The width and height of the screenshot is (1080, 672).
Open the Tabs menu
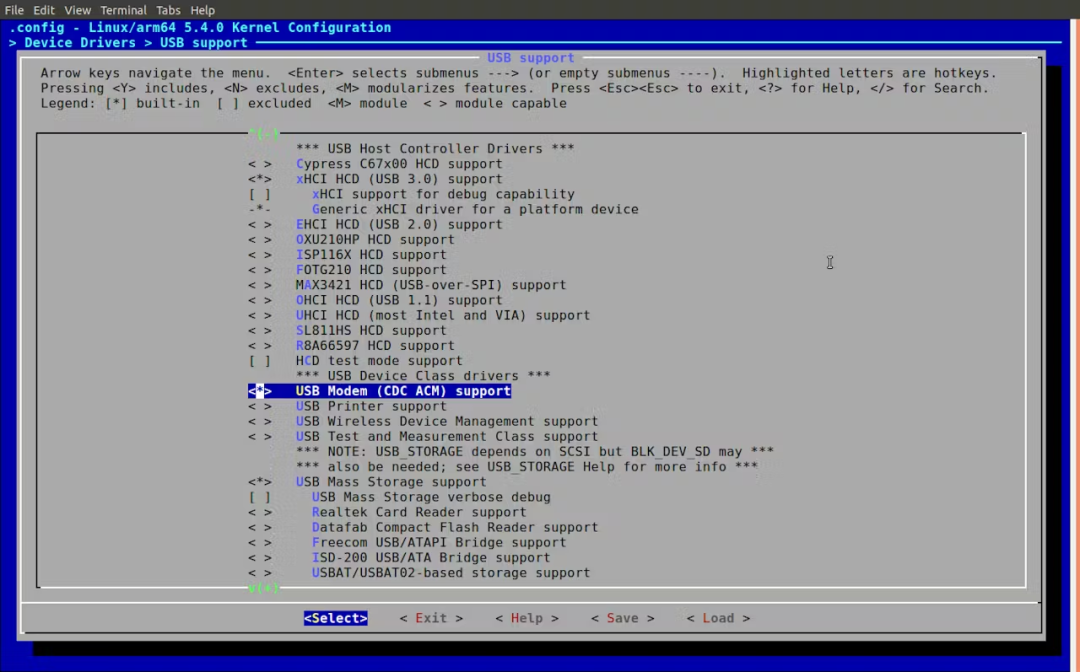click(167, 10)
